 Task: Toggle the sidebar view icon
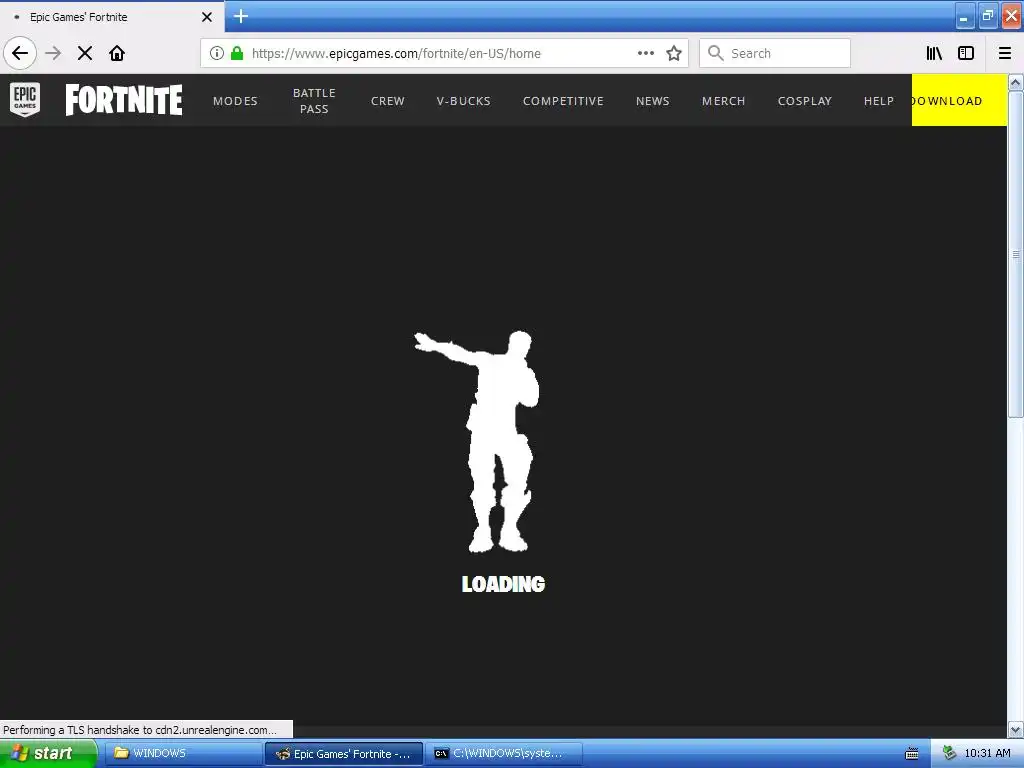[966, 53]
